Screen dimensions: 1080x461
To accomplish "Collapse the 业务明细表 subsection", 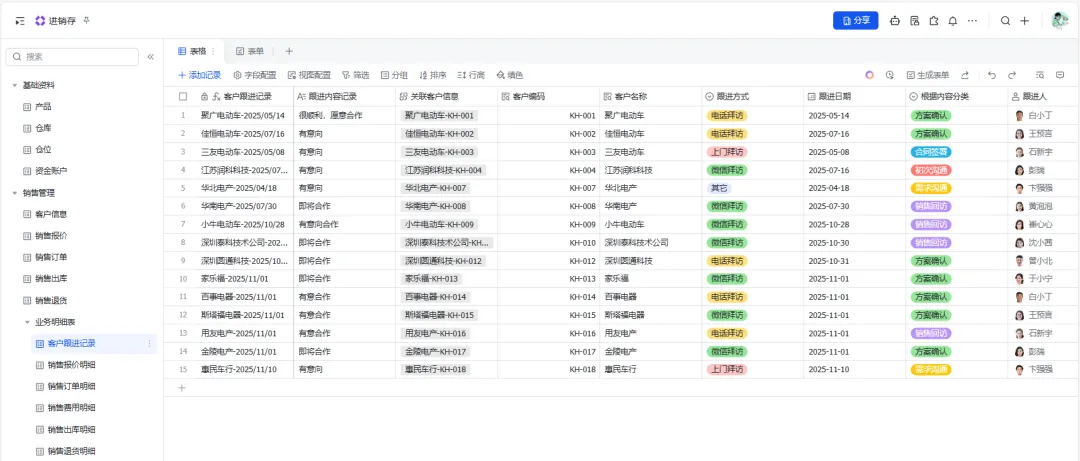I will click(x=27, y=322).
